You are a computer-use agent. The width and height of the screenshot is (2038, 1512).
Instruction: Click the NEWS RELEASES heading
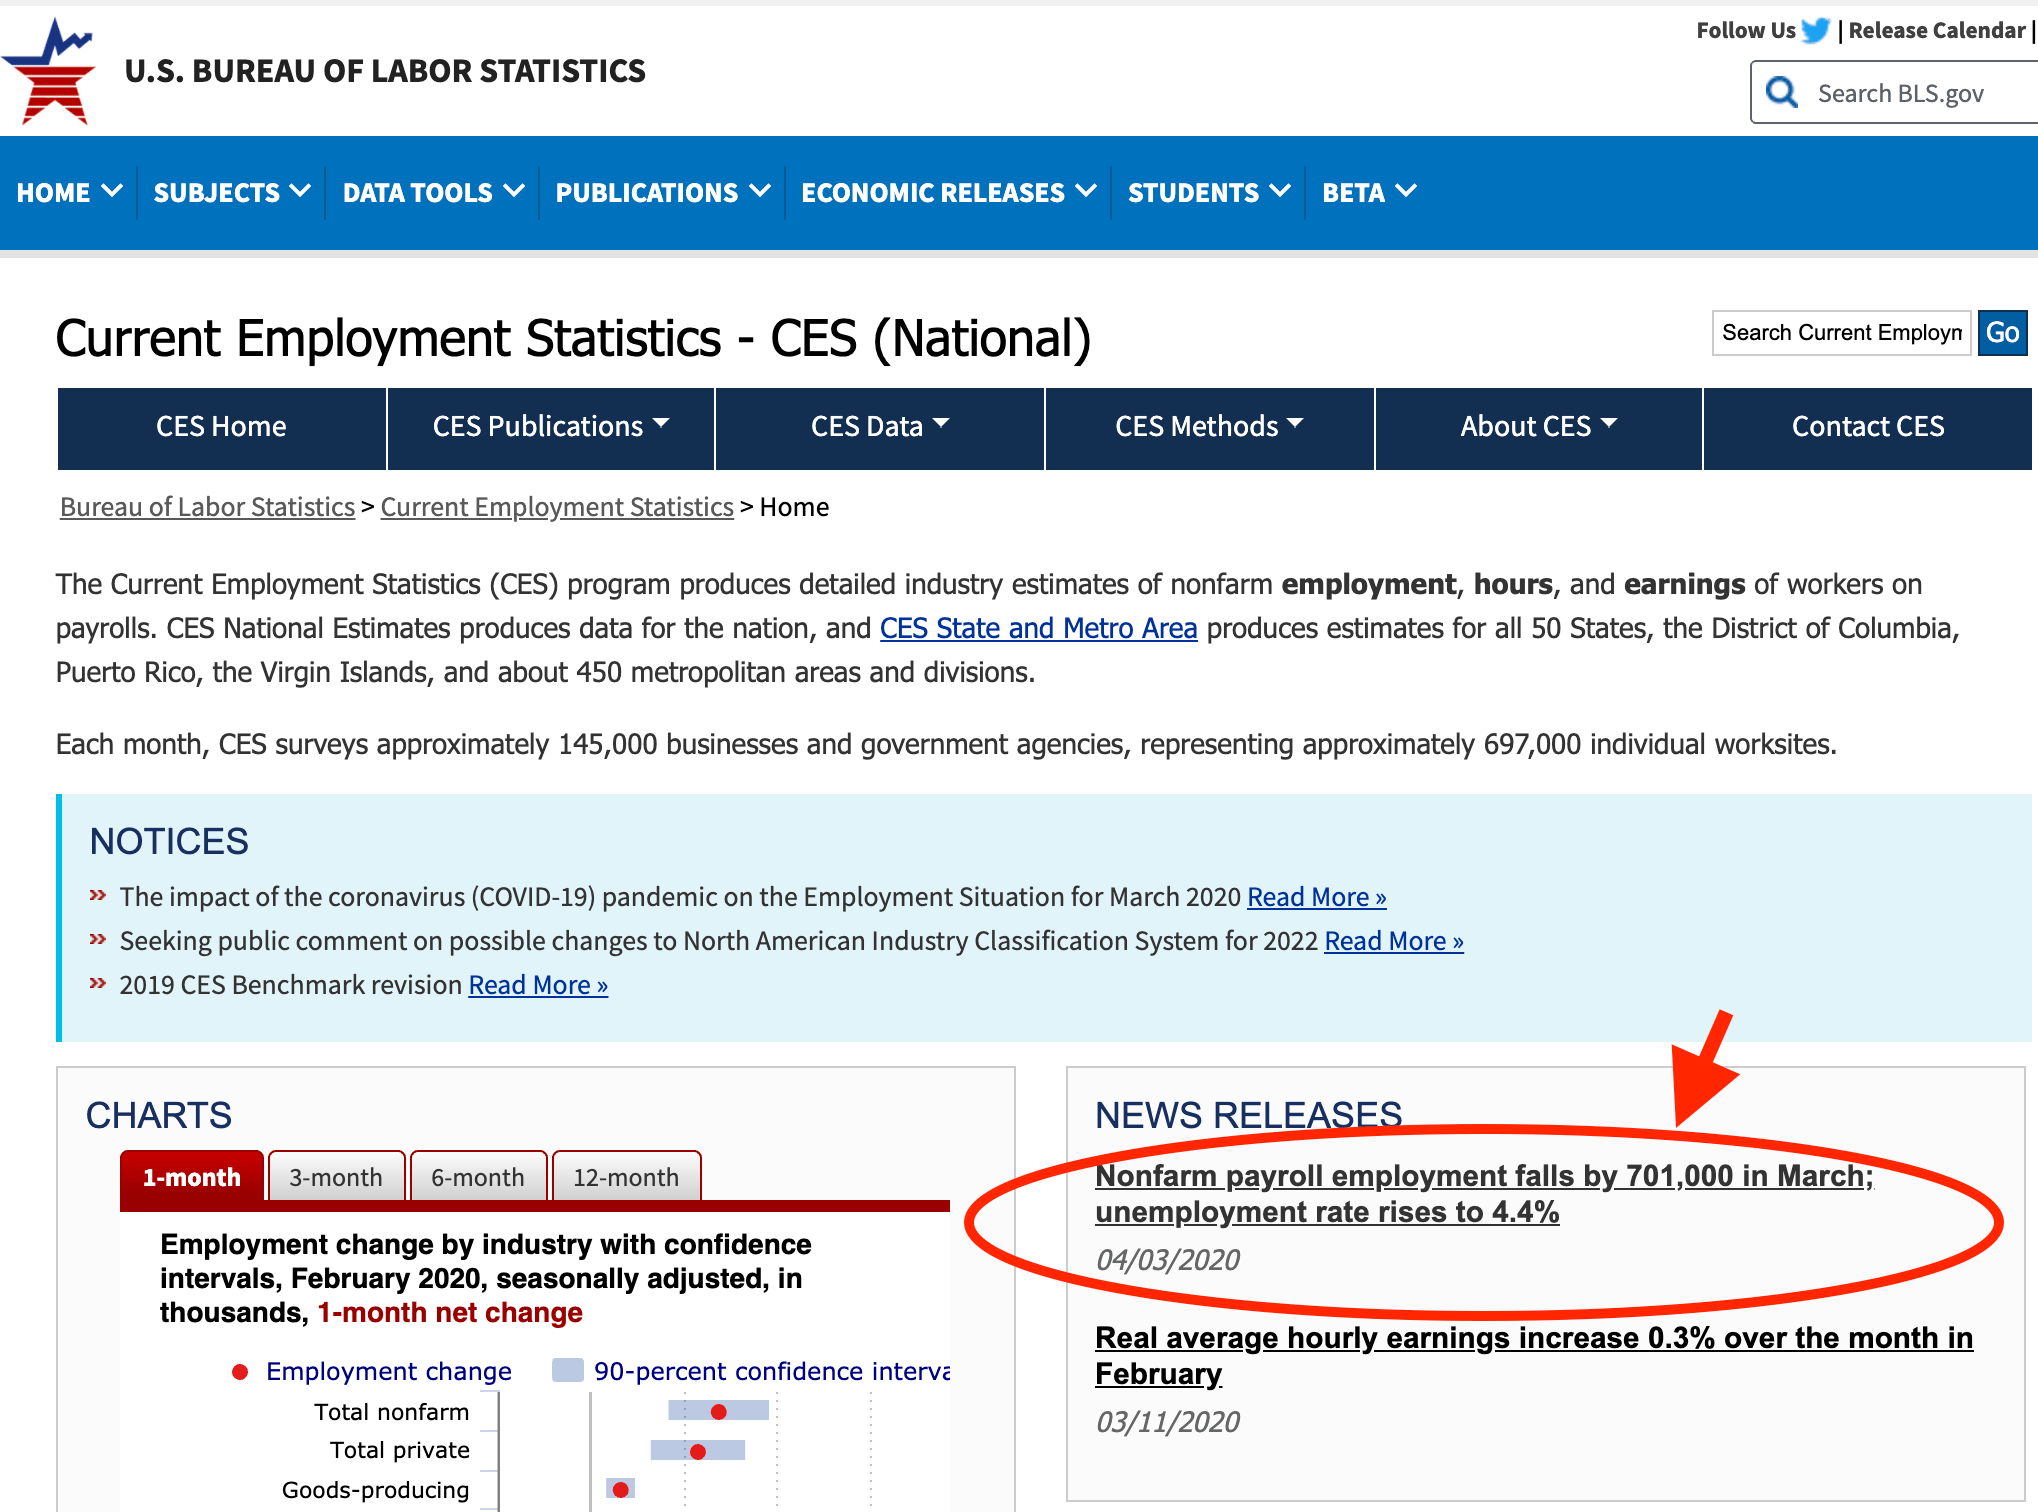pyautogui.click(x=1248, y=1115)
